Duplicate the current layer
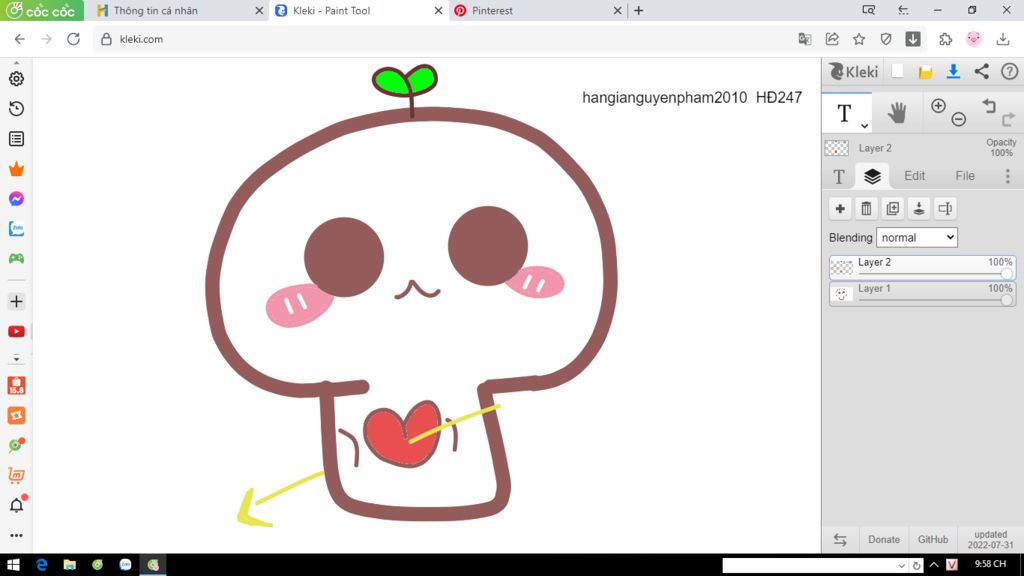This screenshot has width=1024, height=576. click(892, 209)
